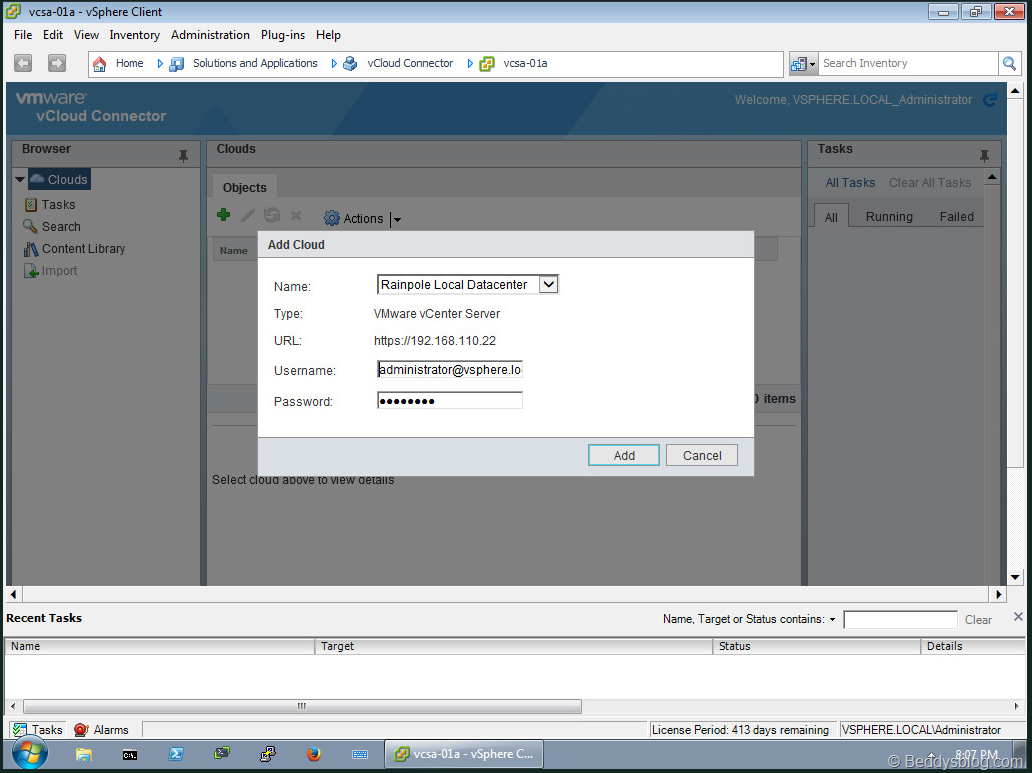Select the Failed tasks tab
1032x773 pixels.
(956, 217)
